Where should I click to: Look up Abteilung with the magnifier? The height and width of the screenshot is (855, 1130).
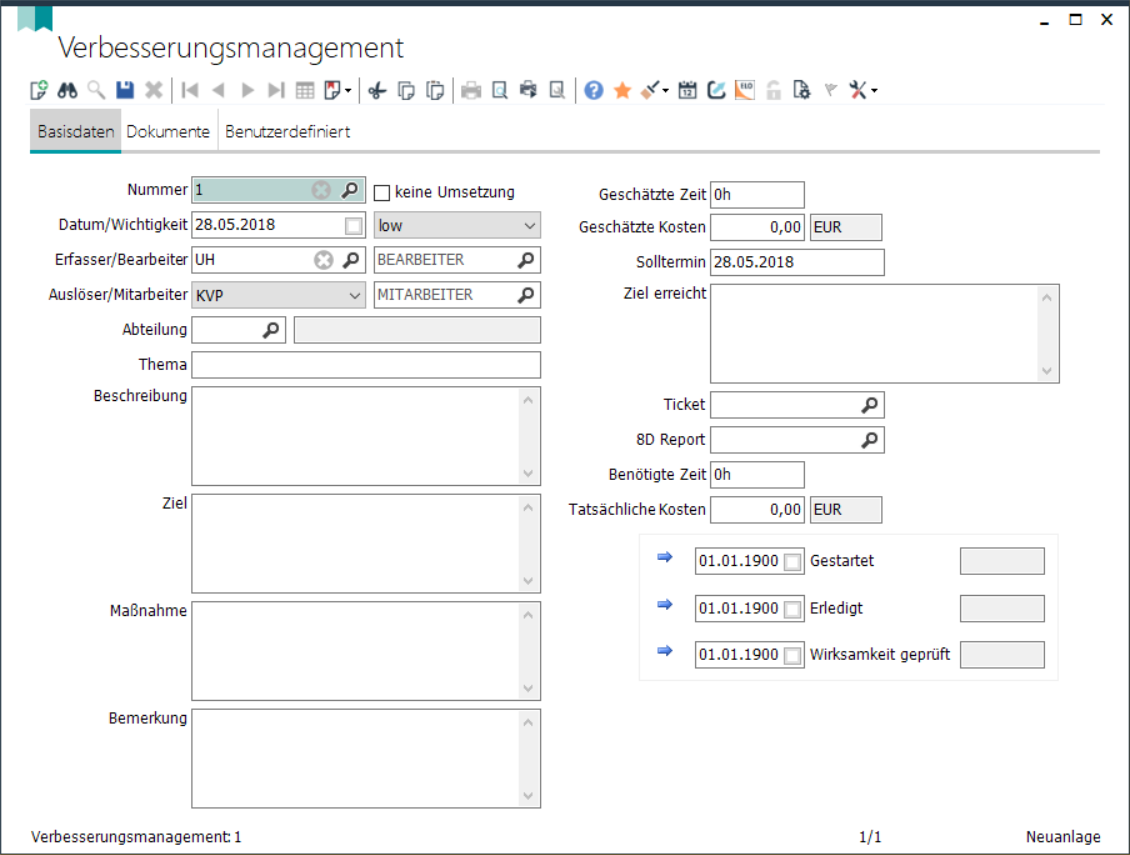[x=271, y=330]
